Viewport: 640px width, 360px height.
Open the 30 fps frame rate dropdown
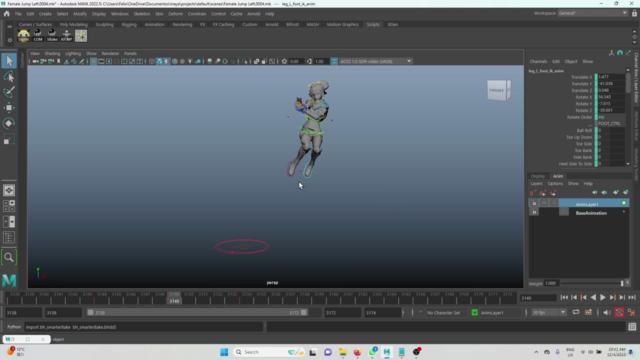pyautogui.click(x=549, y=313)
